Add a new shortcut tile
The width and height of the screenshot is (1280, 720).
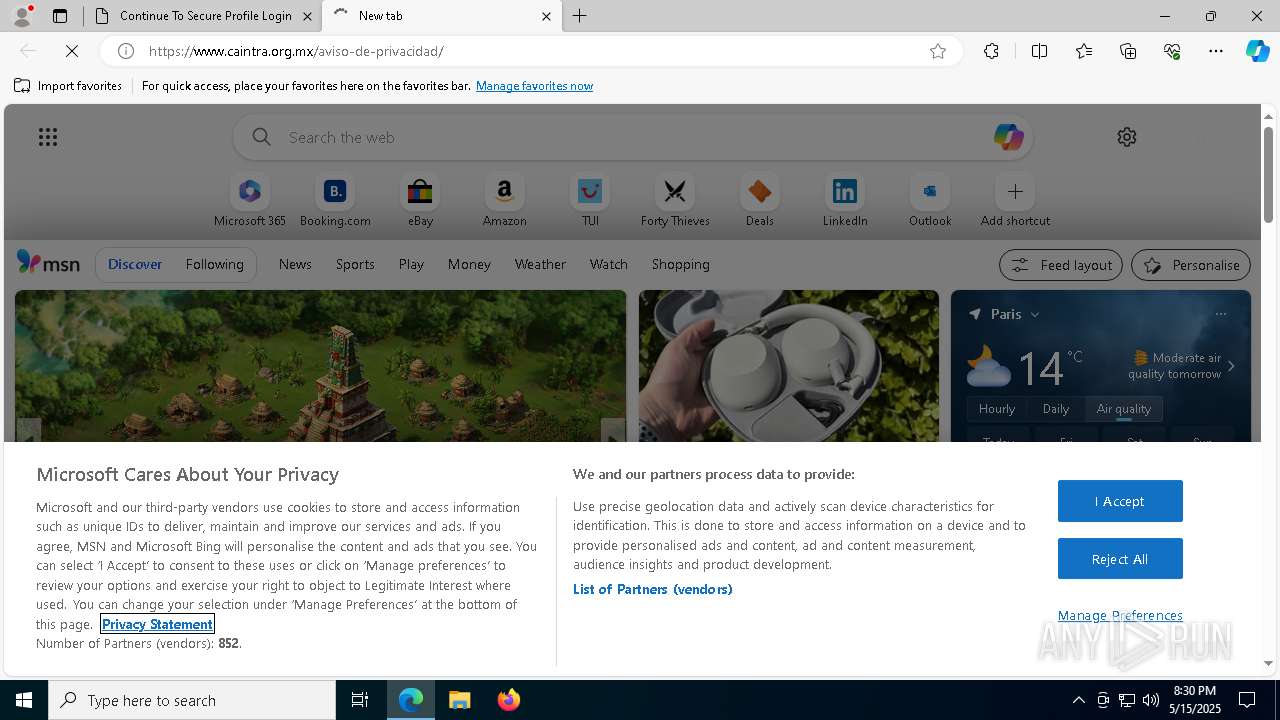pos(1015,201)
